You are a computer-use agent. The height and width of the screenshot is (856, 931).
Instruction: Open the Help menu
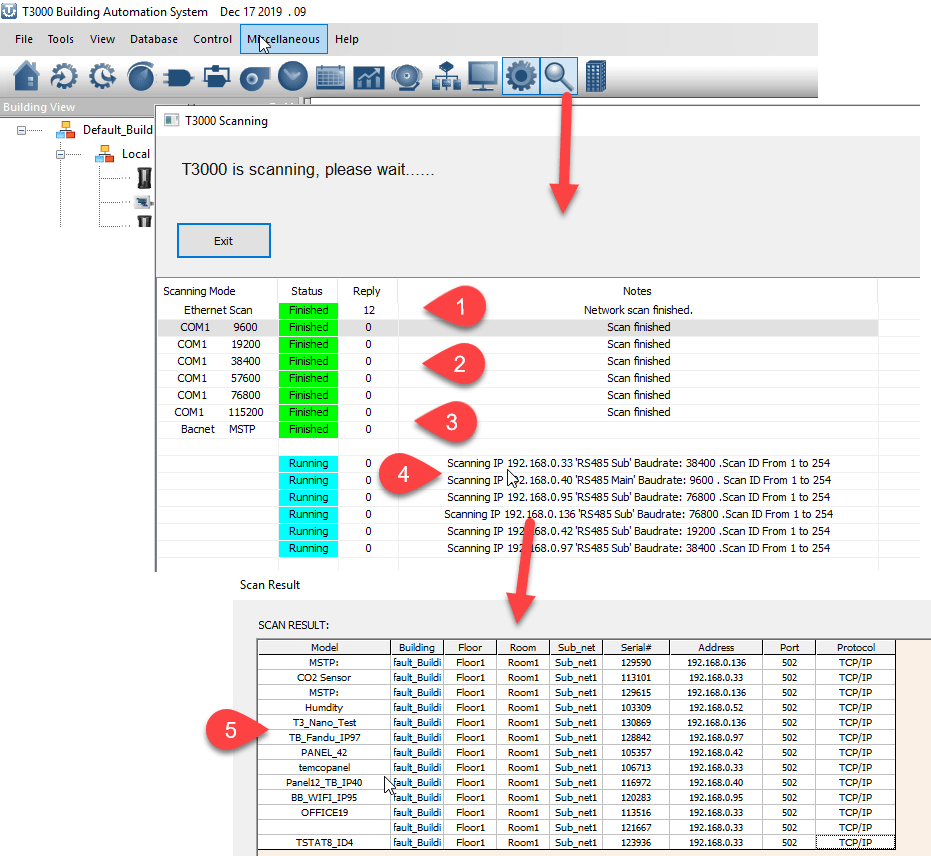pos(347,39)
